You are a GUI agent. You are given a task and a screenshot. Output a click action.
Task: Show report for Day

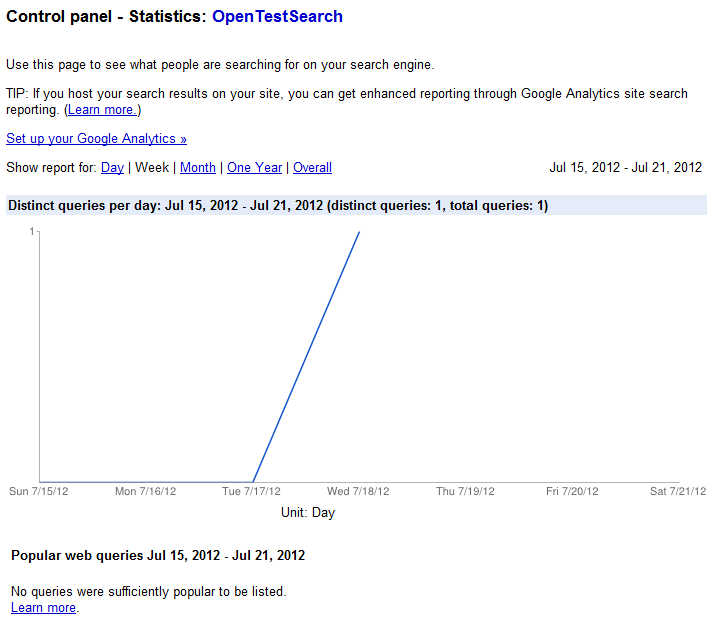(112, 167)
